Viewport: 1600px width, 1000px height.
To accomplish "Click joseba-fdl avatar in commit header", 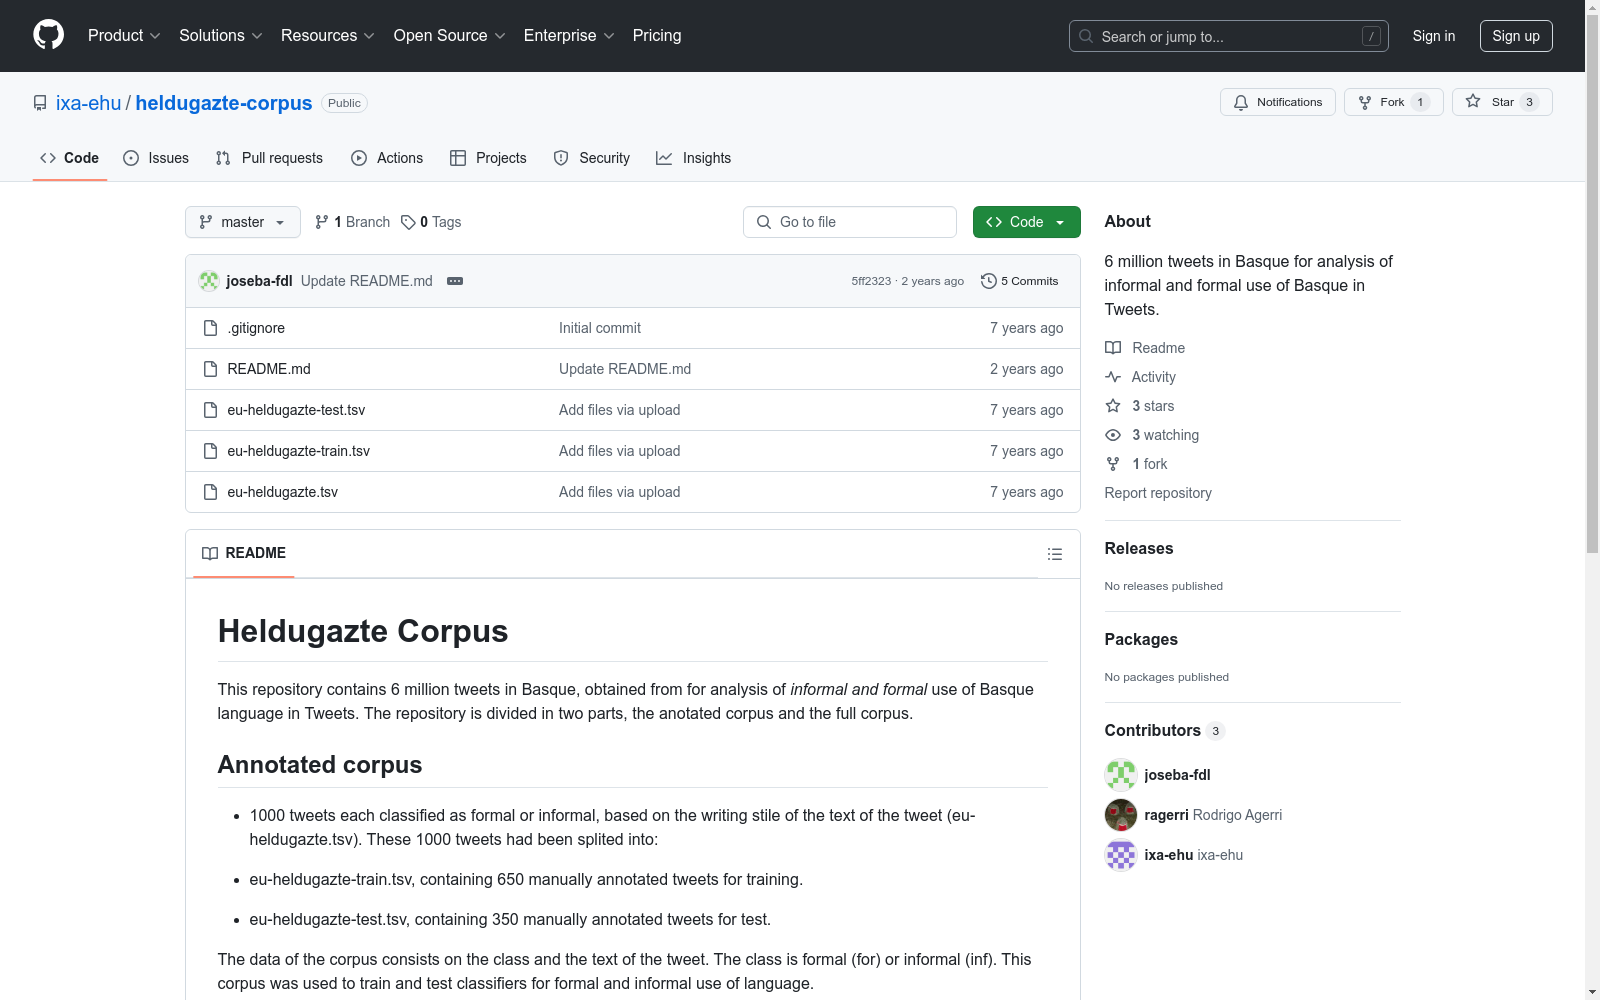I will [209, 281].
